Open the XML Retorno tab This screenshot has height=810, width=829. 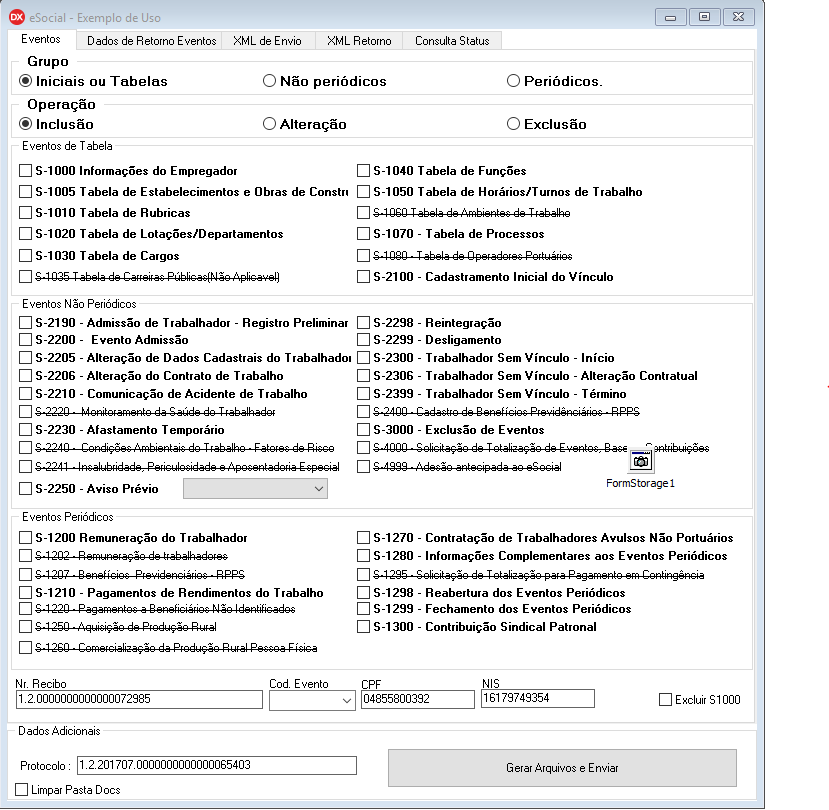point(359,41)
